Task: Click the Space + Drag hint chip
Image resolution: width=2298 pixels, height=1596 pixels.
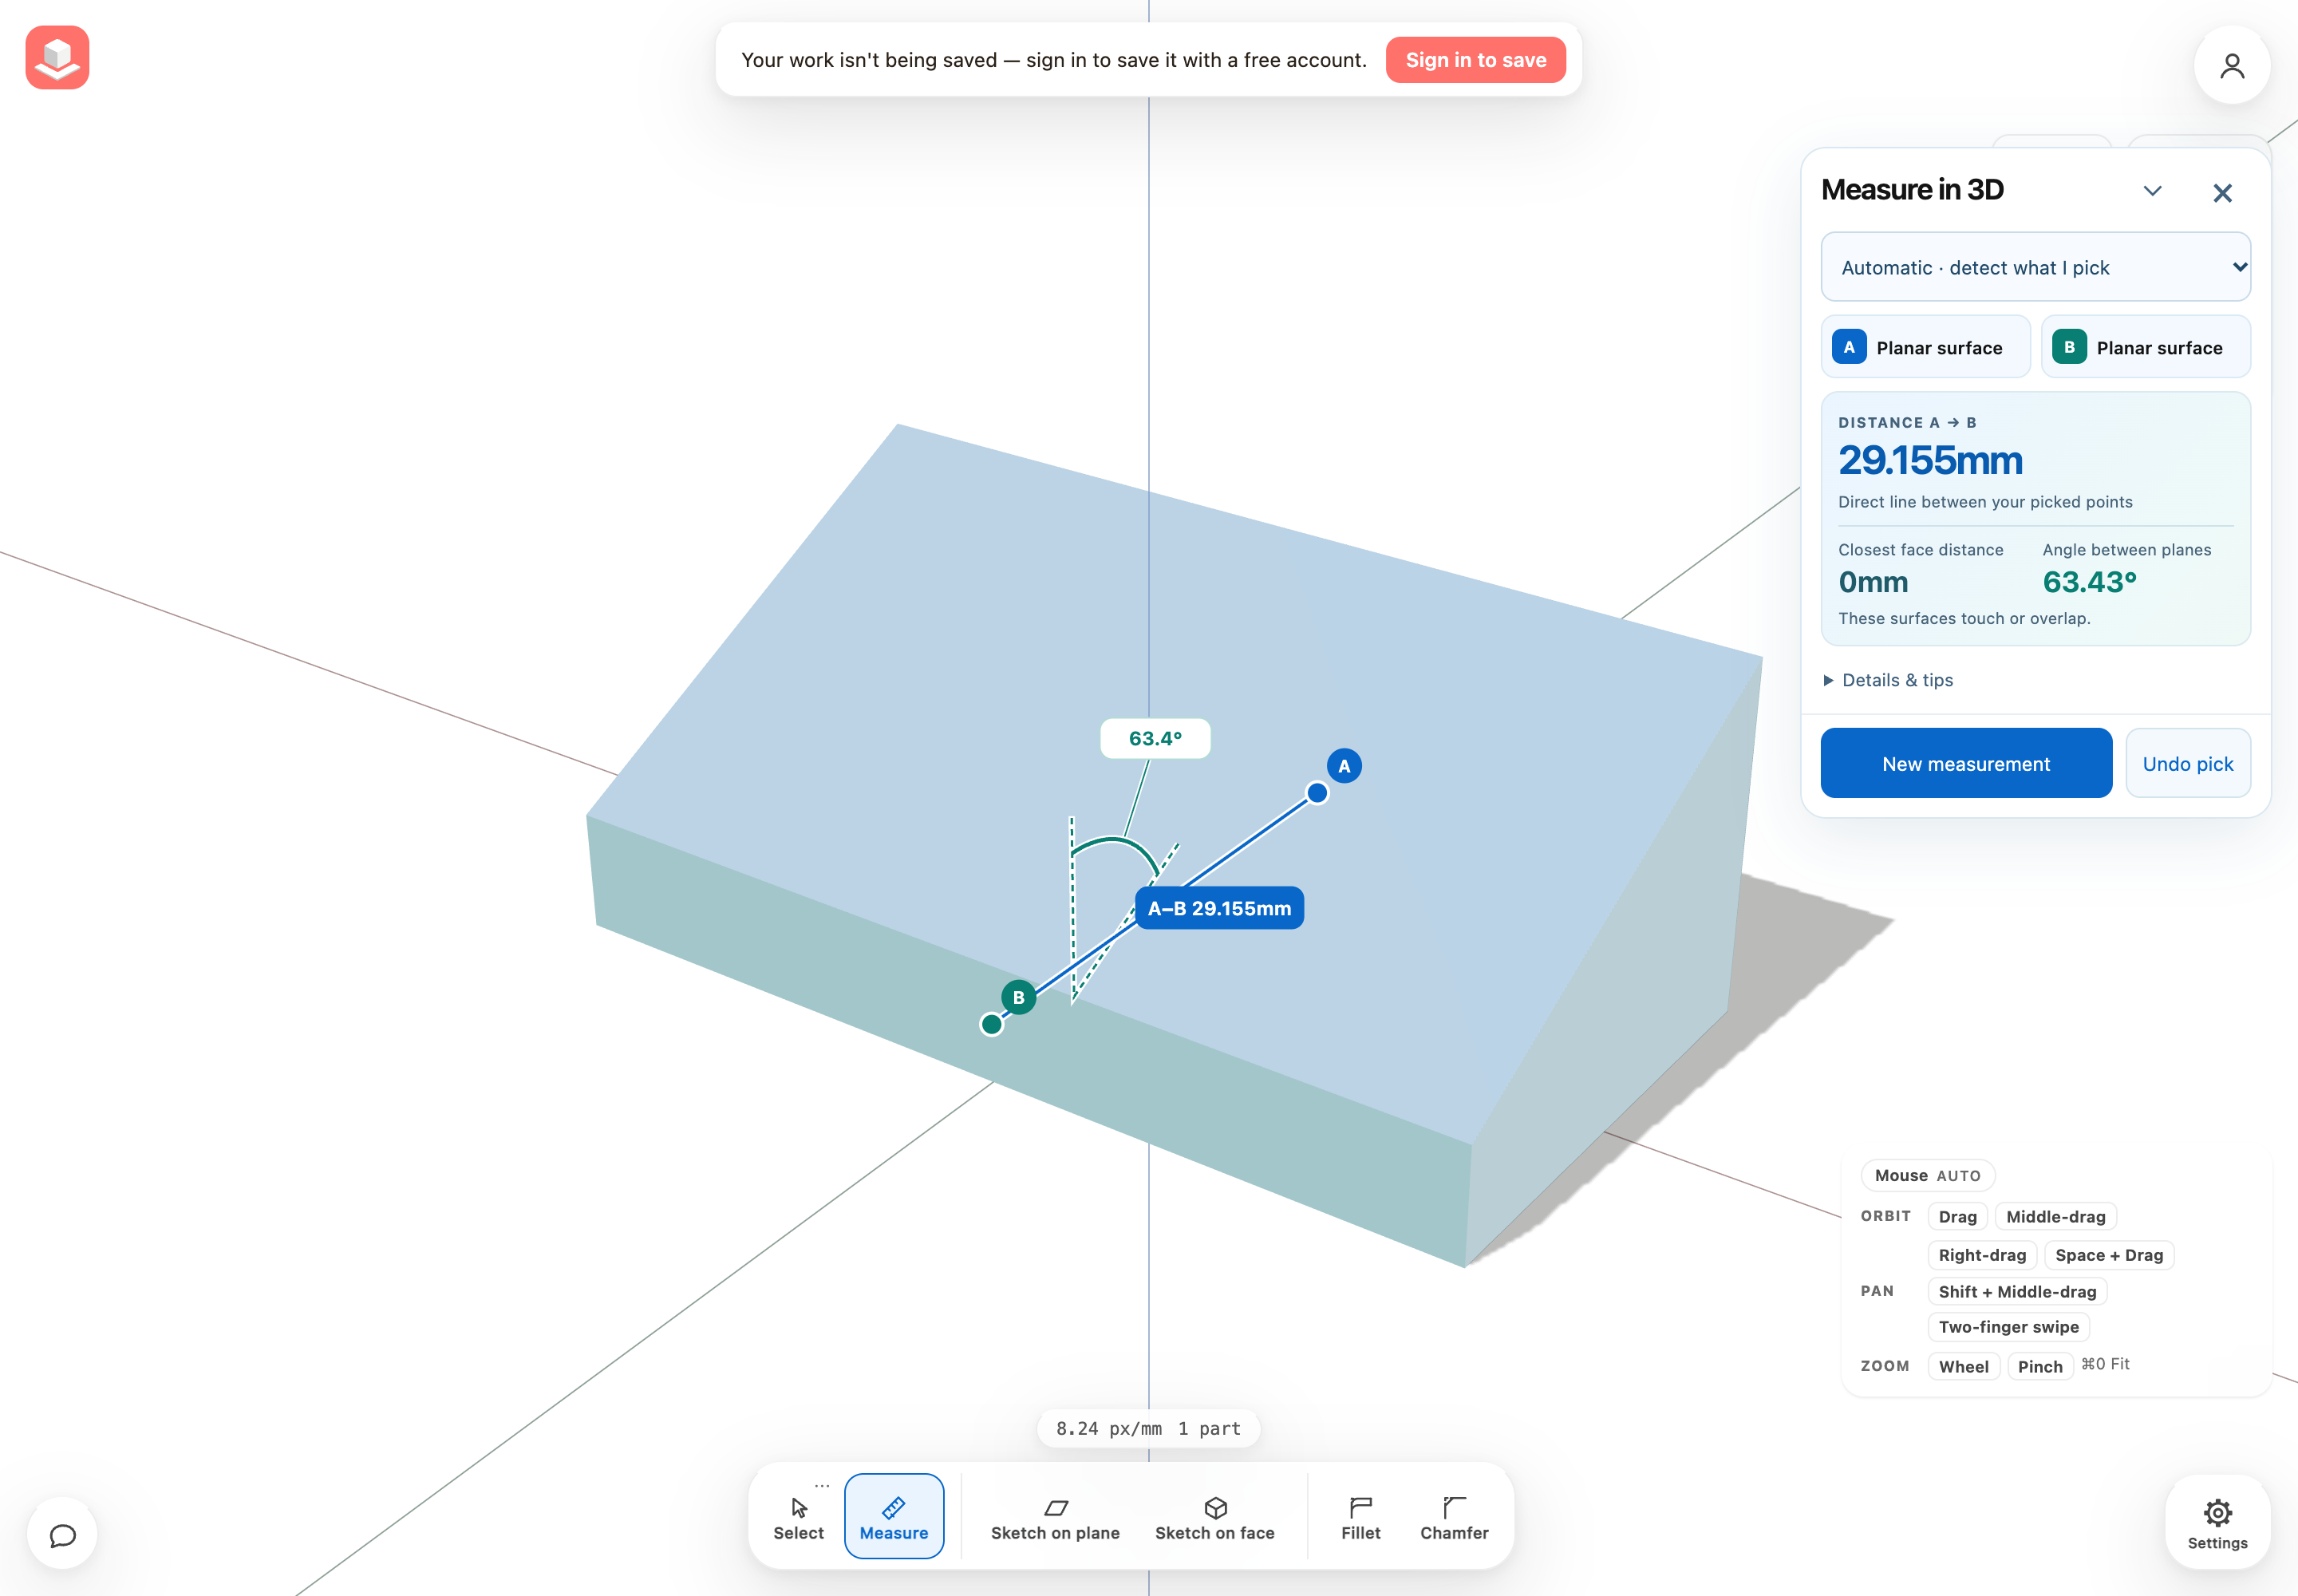Action: [2108, 1255]
